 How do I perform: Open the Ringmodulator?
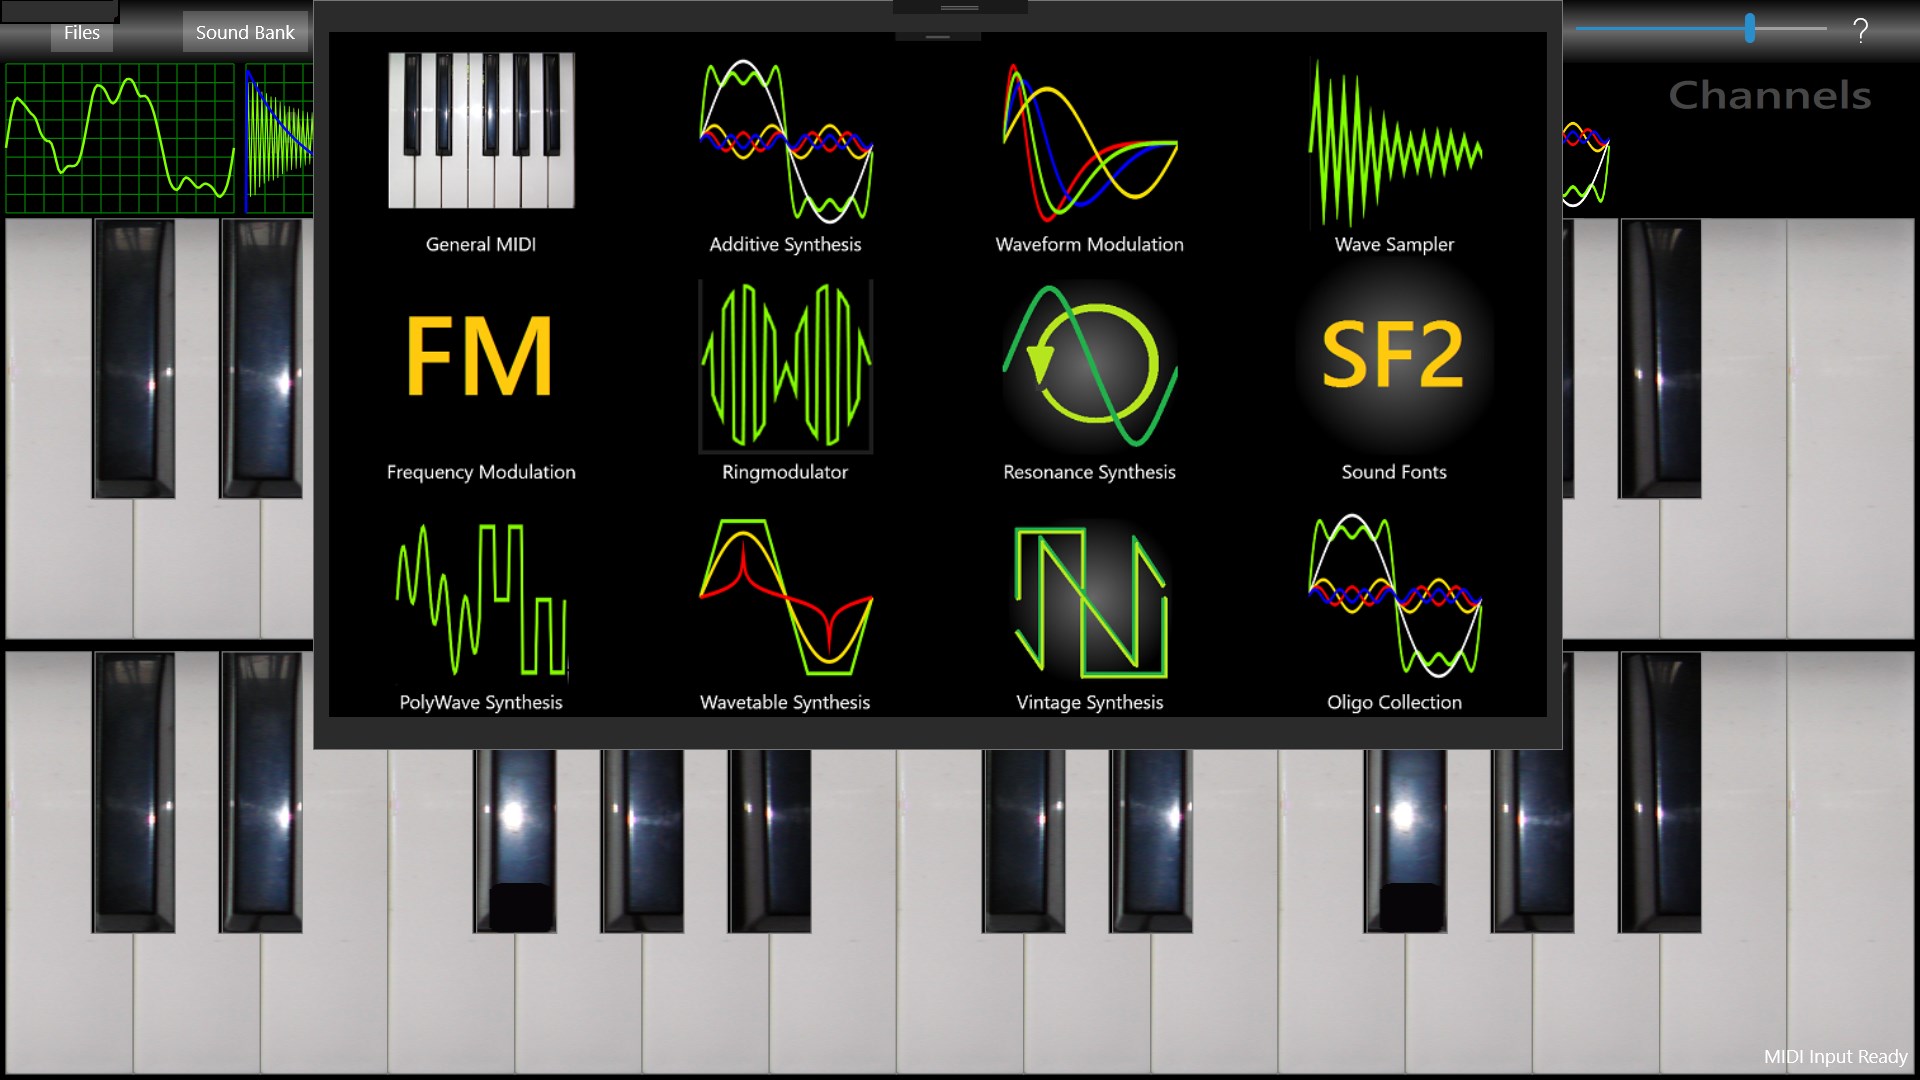pyautogui.click(x=784, y=366)
